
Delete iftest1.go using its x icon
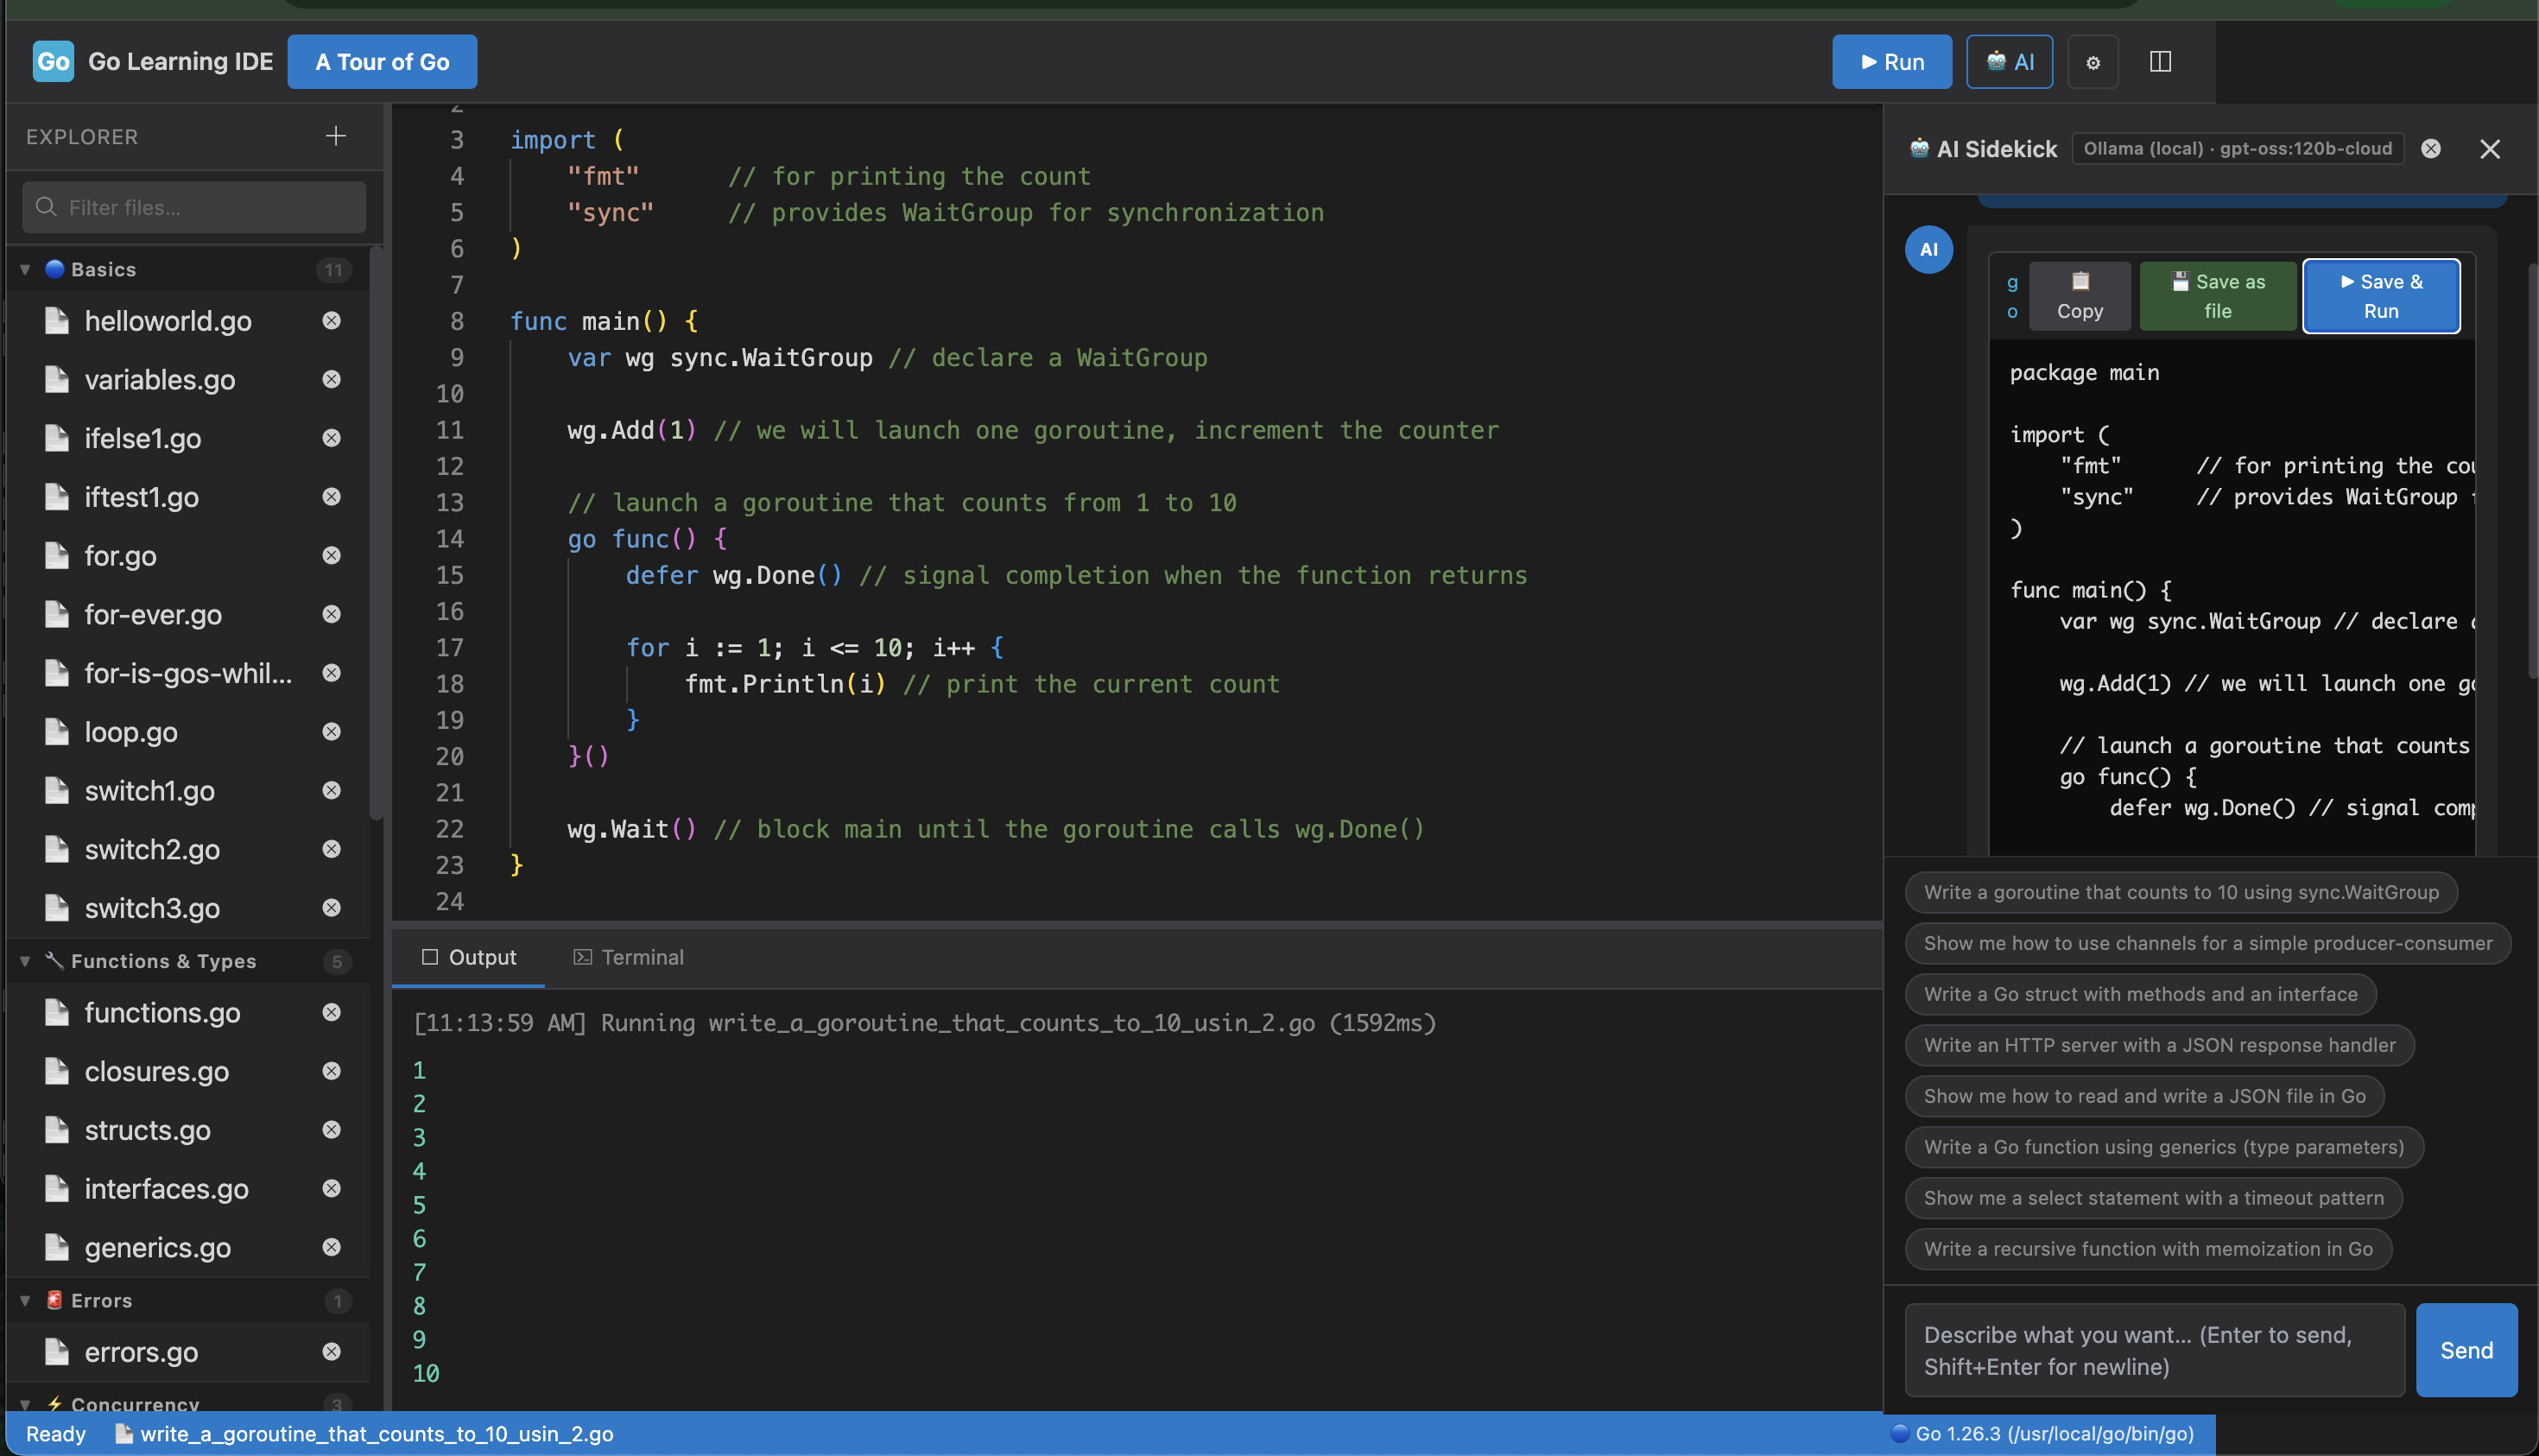[332, 497]
